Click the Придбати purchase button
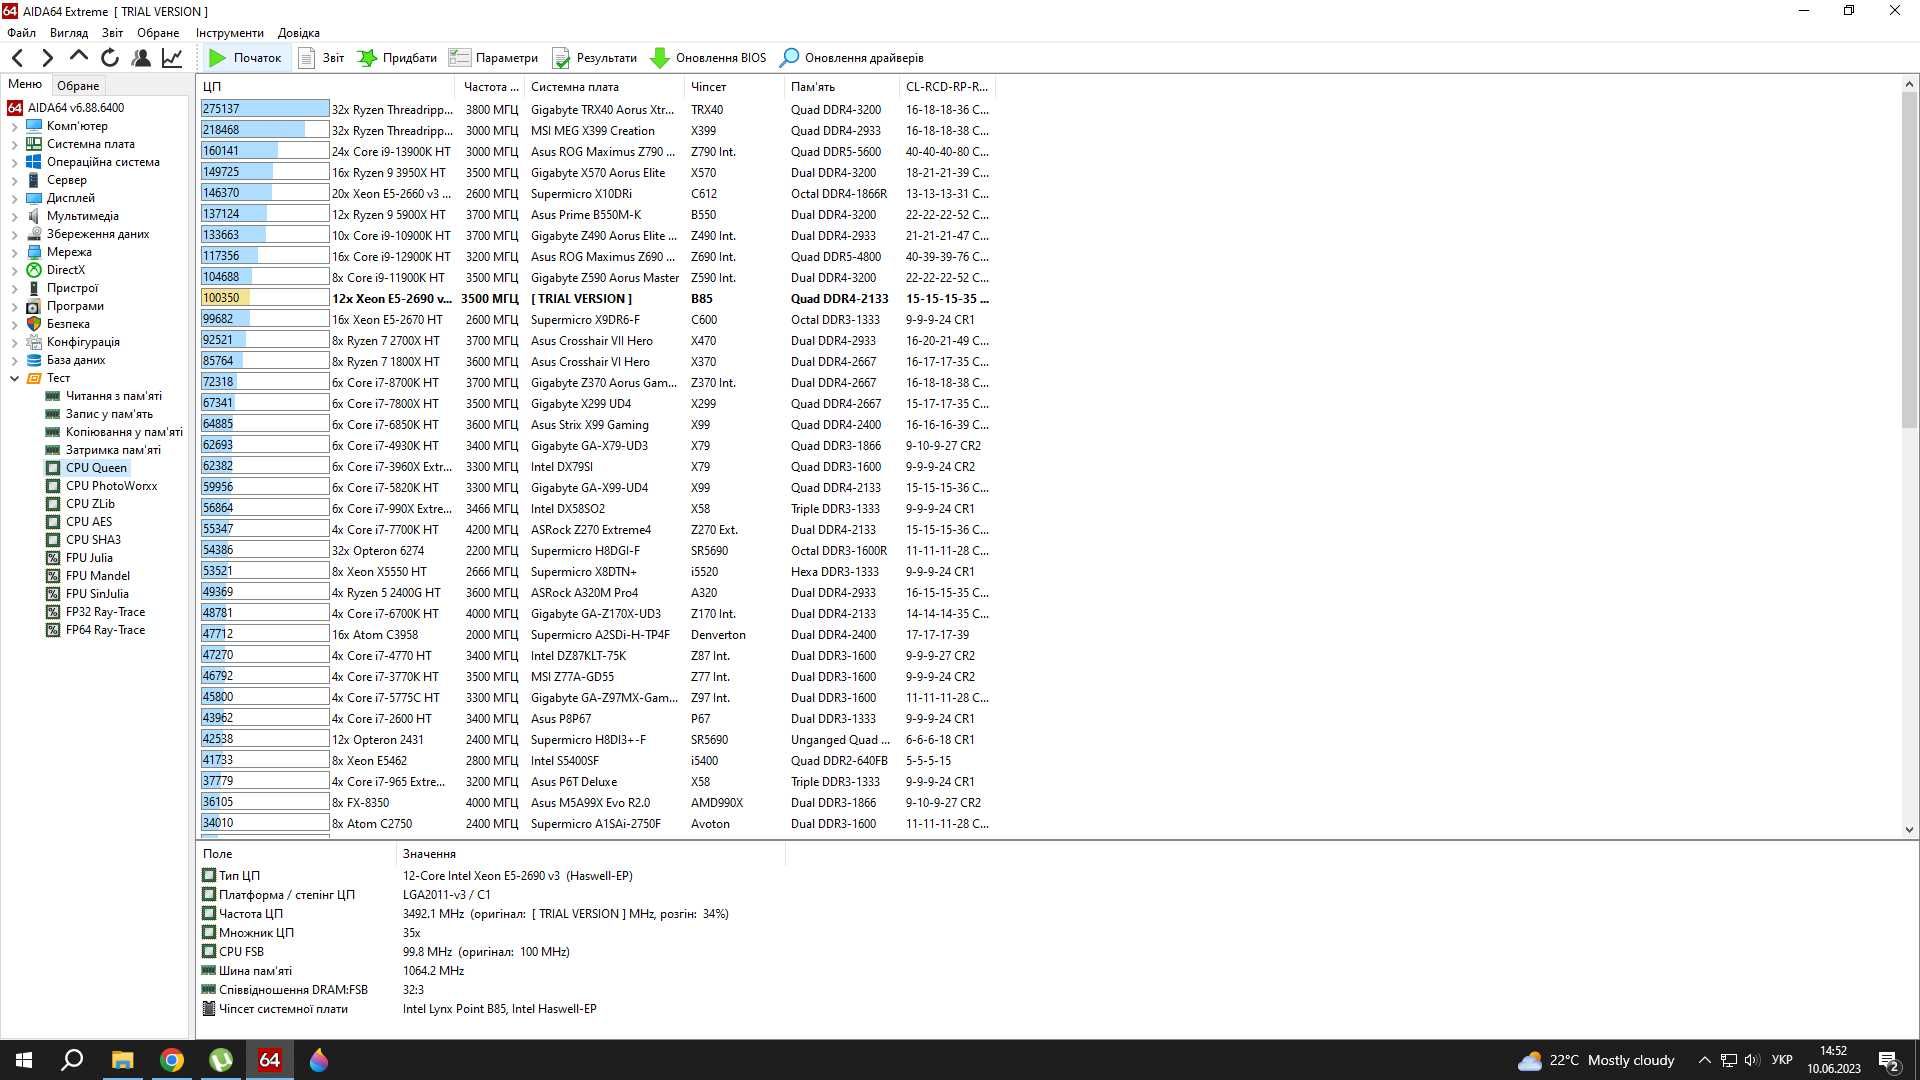 pyautogui.click(x=397, y=58)
